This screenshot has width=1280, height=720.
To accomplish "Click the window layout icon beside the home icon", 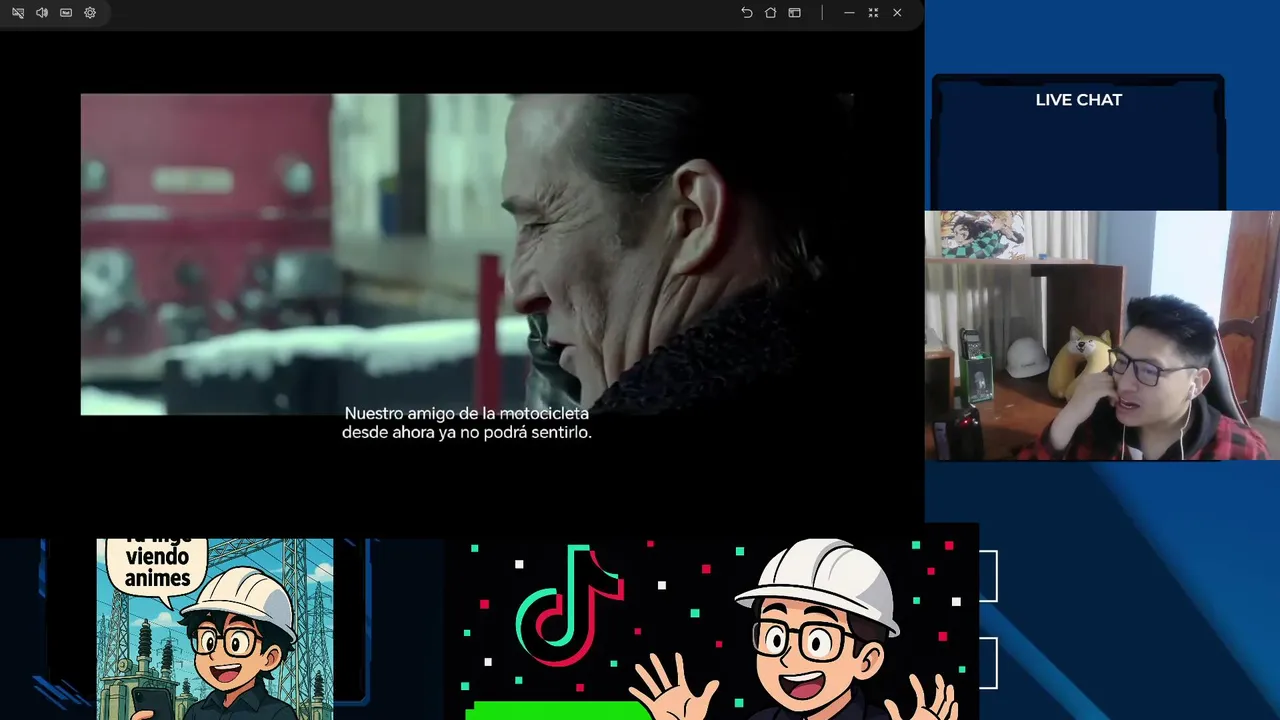I will coord(794,13).
